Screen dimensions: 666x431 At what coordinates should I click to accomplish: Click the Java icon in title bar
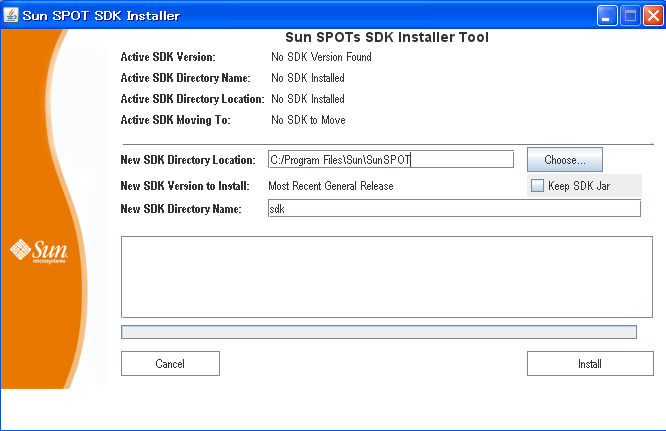11,15
